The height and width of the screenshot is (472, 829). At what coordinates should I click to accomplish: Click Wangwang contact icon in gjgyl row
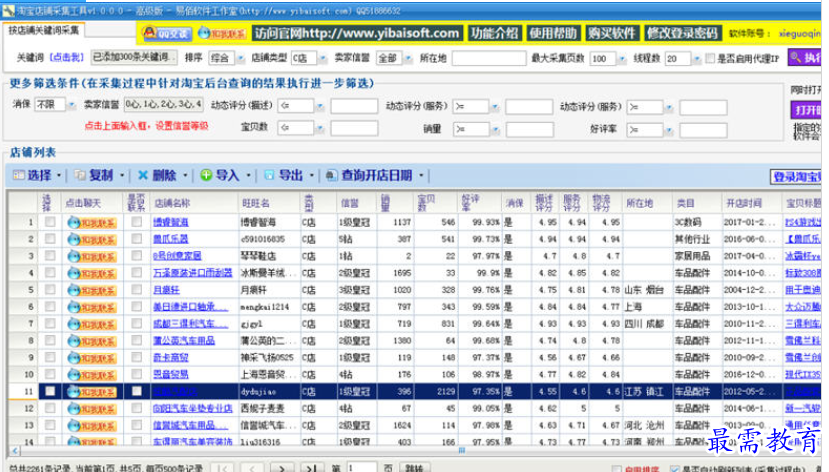point(92,324)
